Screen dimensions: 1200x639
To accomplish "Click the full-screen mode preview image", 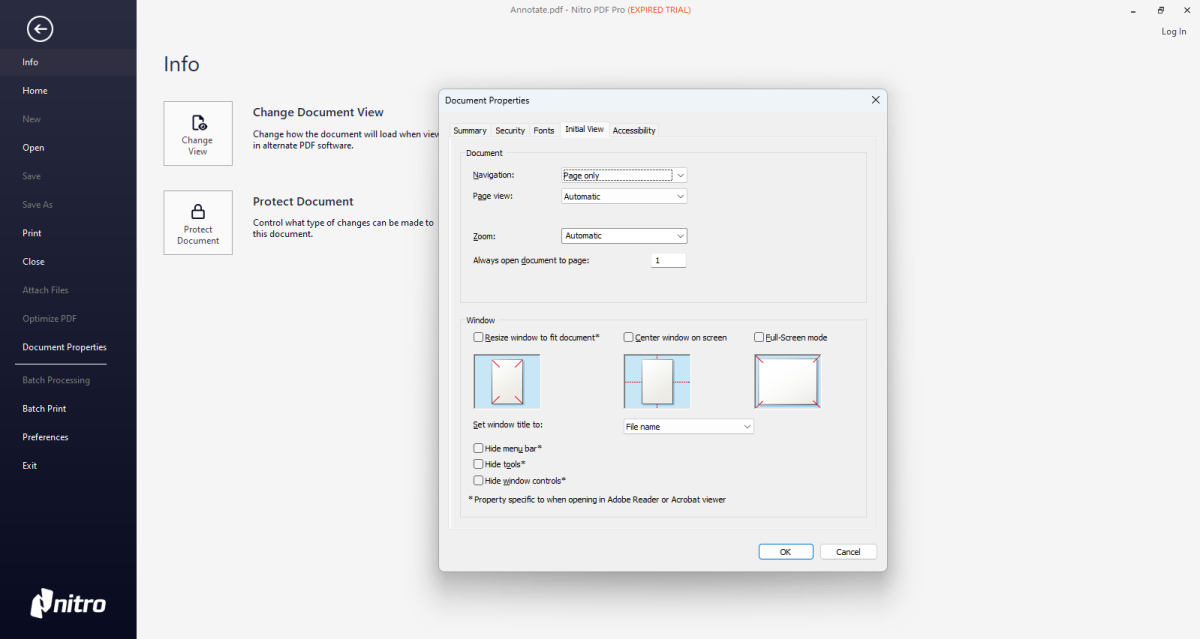I will [x=788, y=381].
